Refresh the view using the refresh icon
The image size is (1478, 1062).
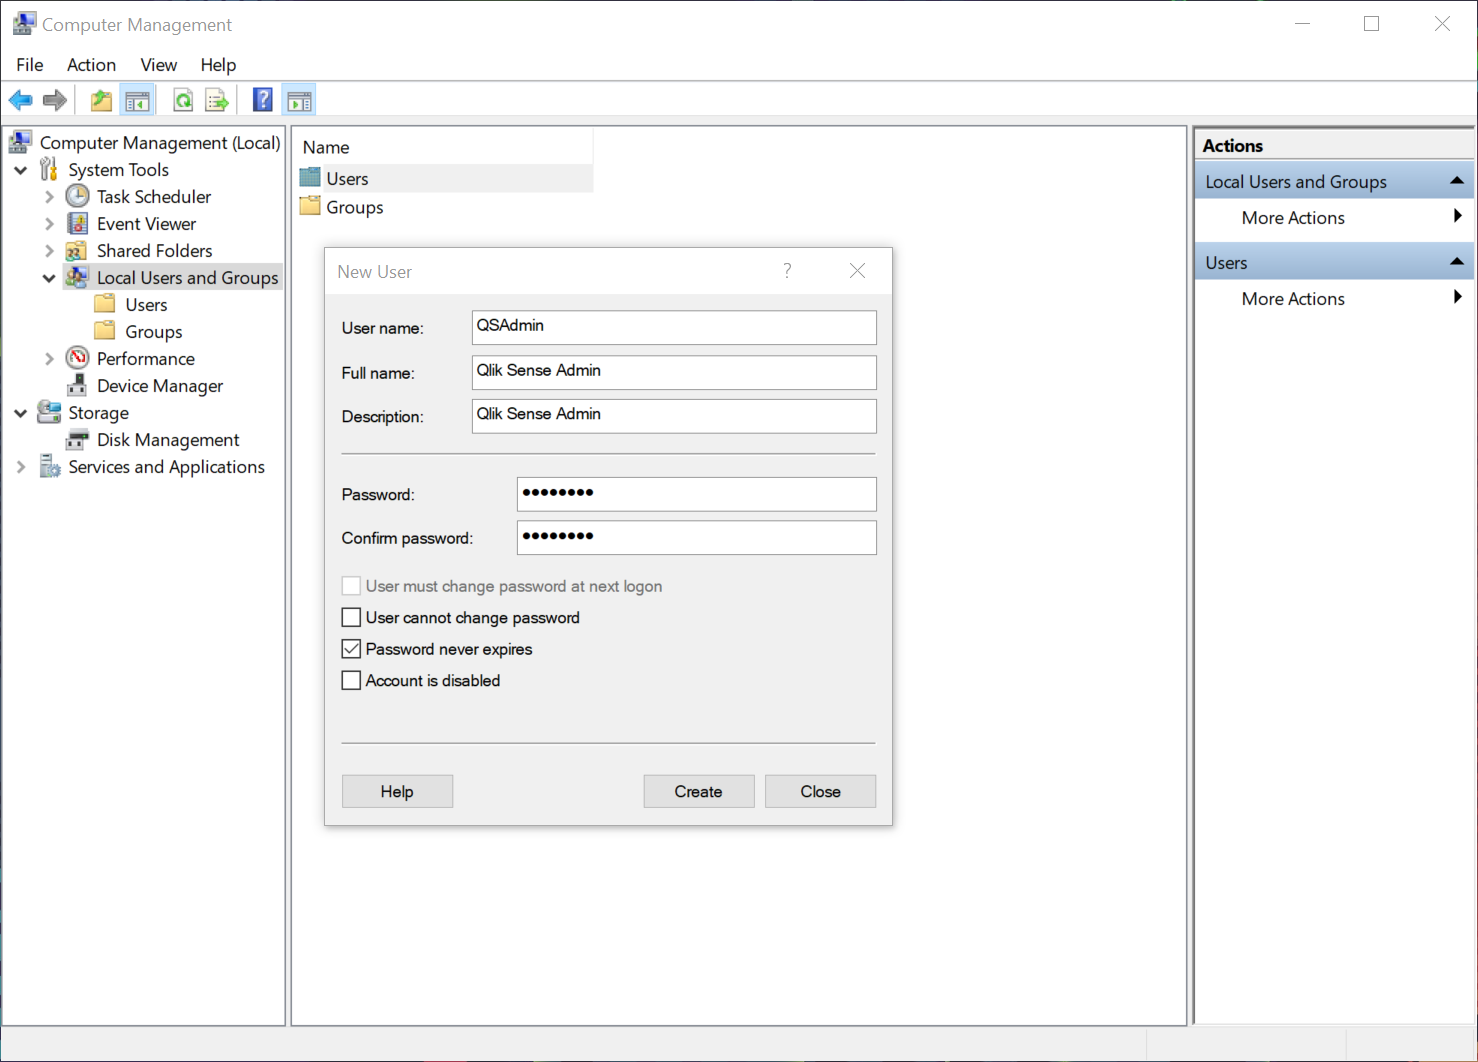pos(182,99)
